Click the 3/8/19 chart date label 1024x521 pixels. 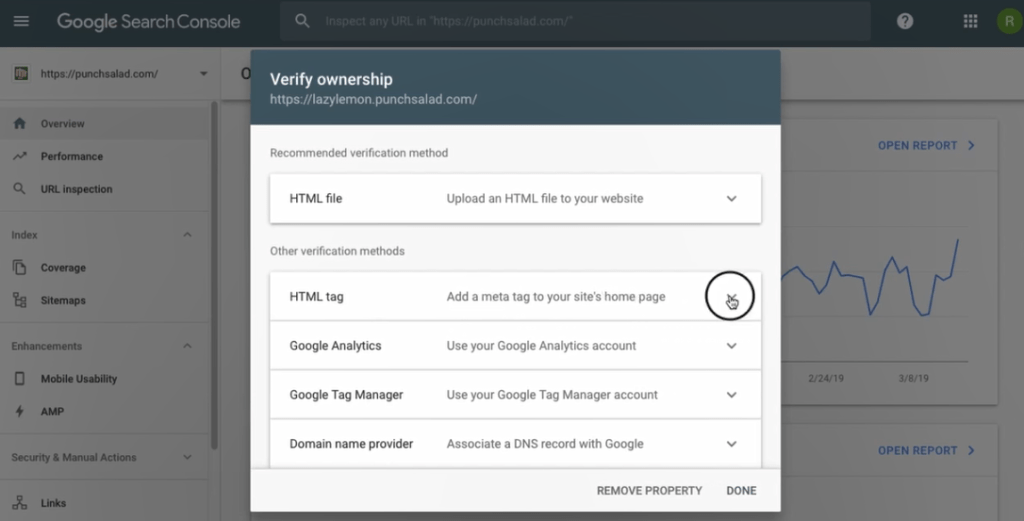913,378
